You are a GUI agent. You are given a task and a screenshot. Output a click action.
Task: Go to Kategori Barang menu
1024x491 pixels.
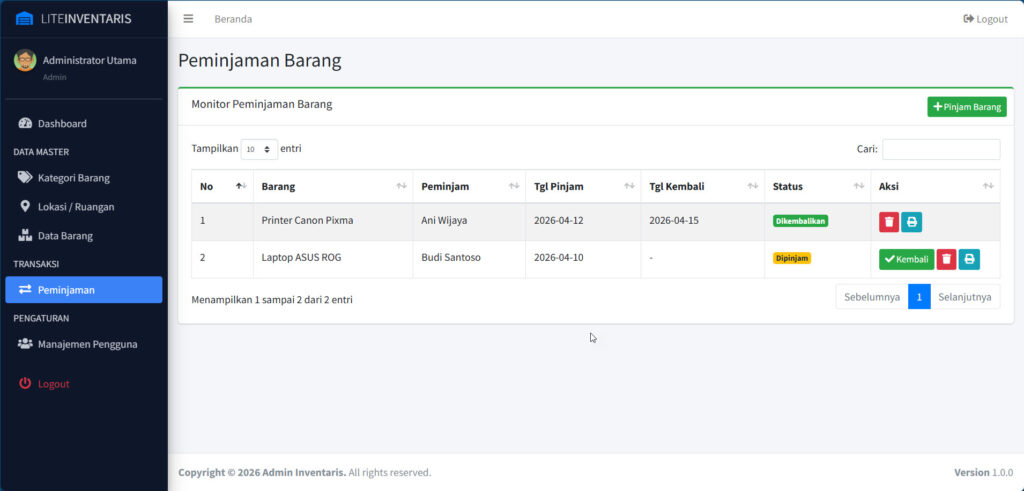[73, 178]
